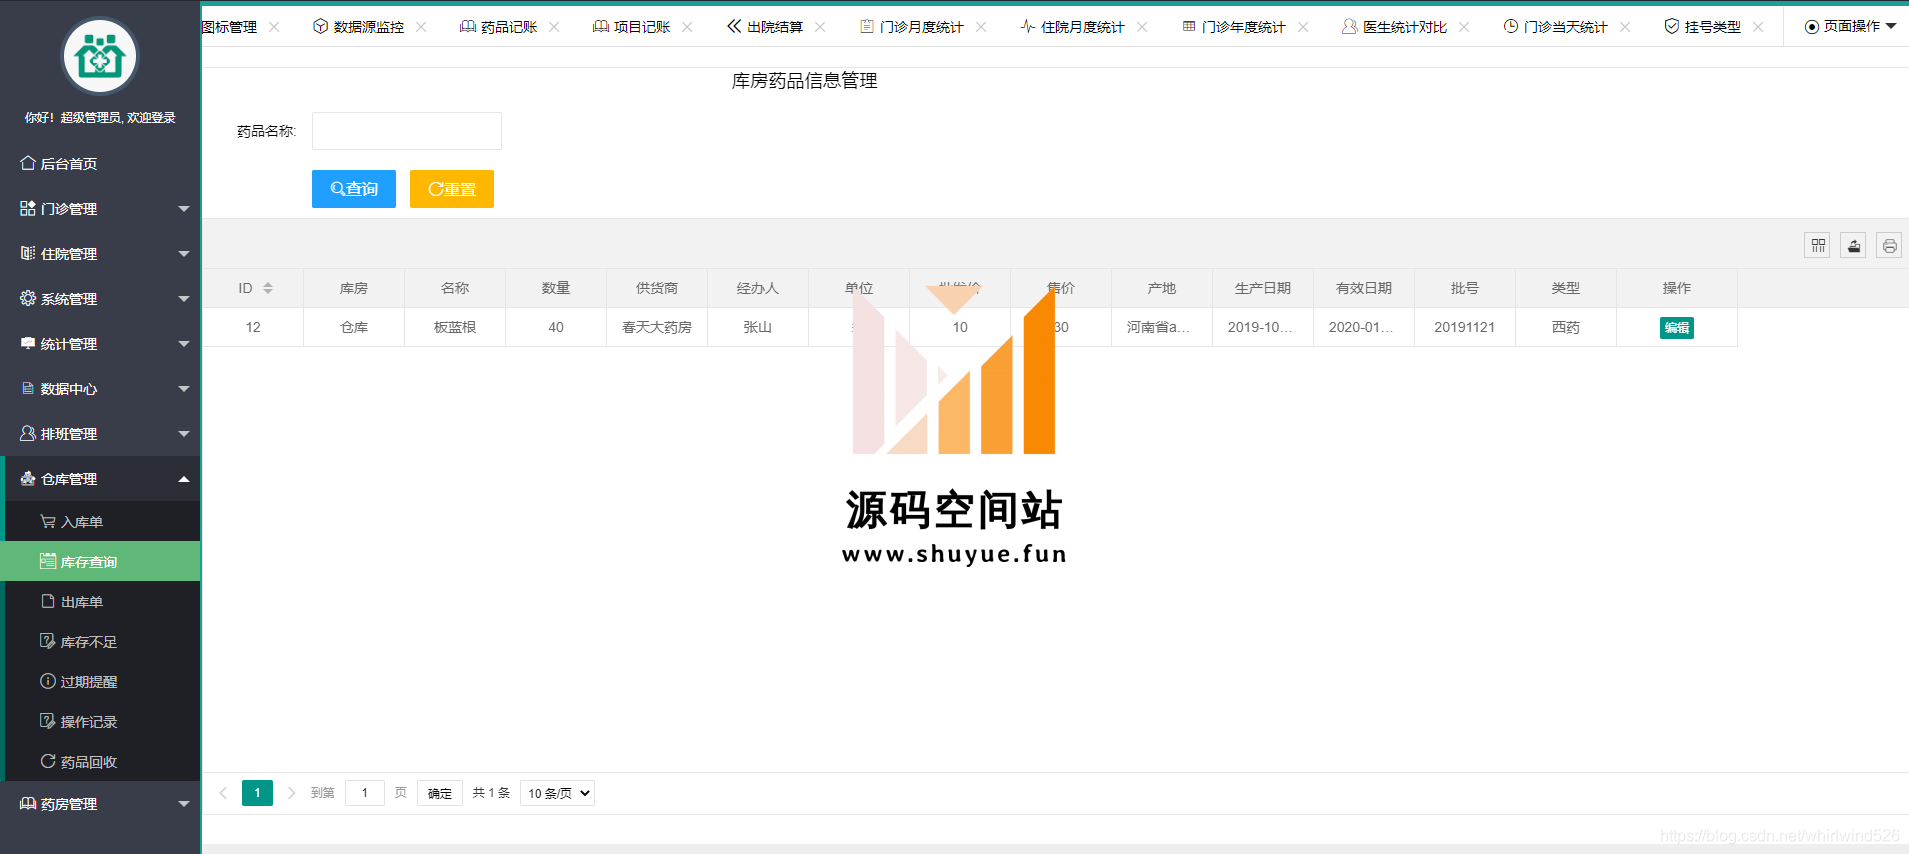Image resolution: width=1909 pixels, height=854 pixels.
Task: Click the table print icon
Action: pos(1889,245)
